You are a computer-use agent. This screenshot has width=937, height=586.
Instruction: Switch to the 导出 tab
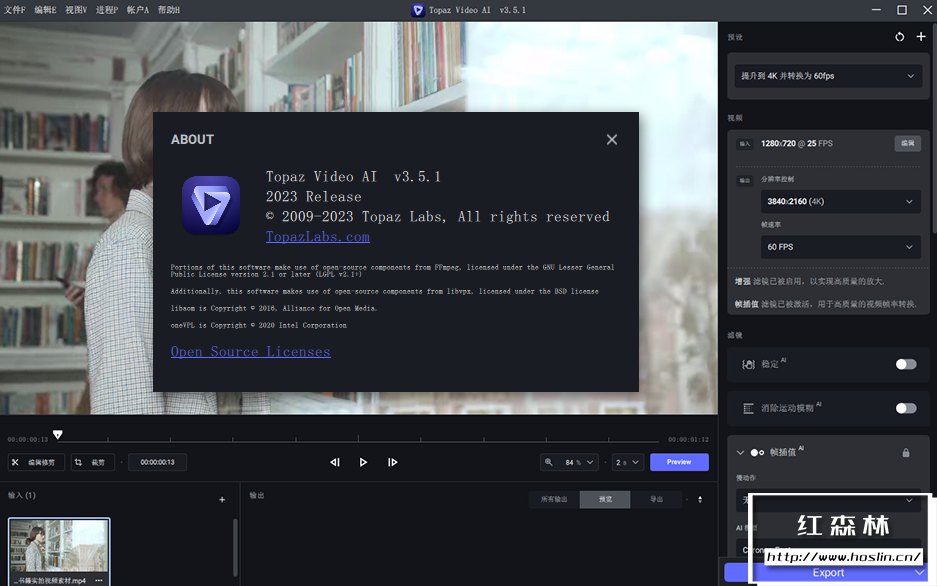(x=656, y=499)
